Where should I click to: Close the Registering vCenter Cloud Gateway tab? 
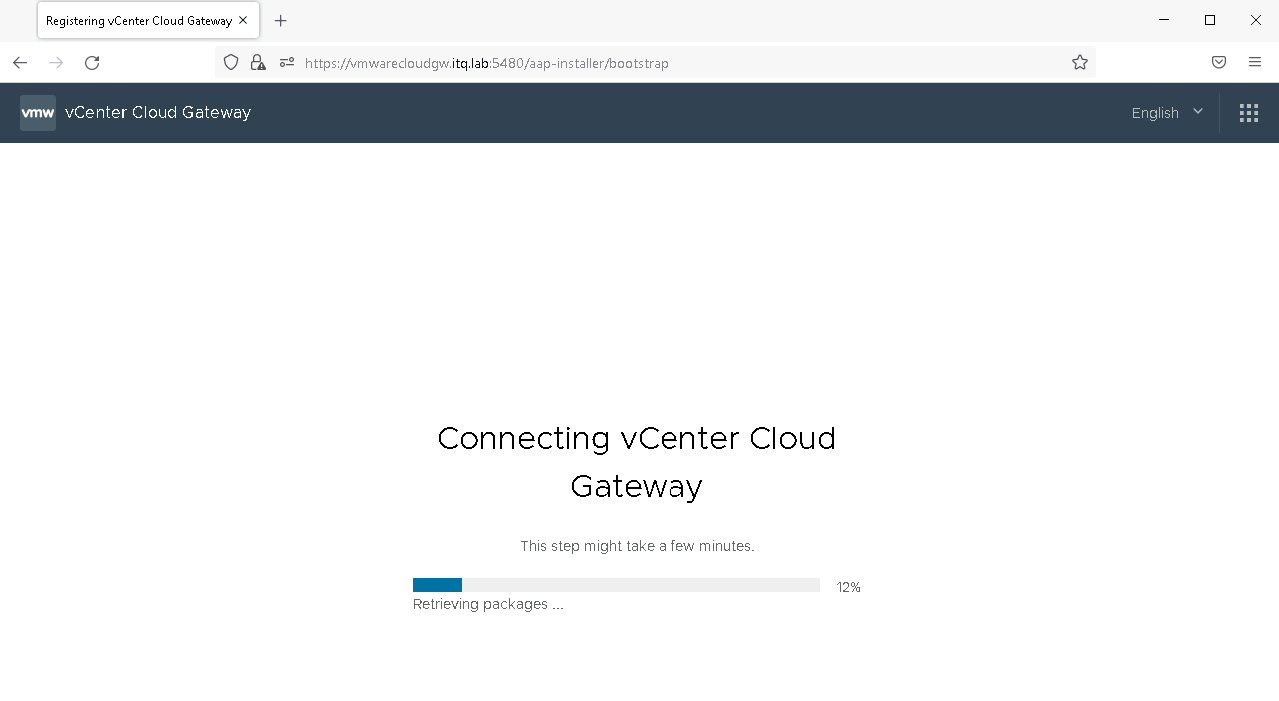pyautogui.click(x=243, y=20)
